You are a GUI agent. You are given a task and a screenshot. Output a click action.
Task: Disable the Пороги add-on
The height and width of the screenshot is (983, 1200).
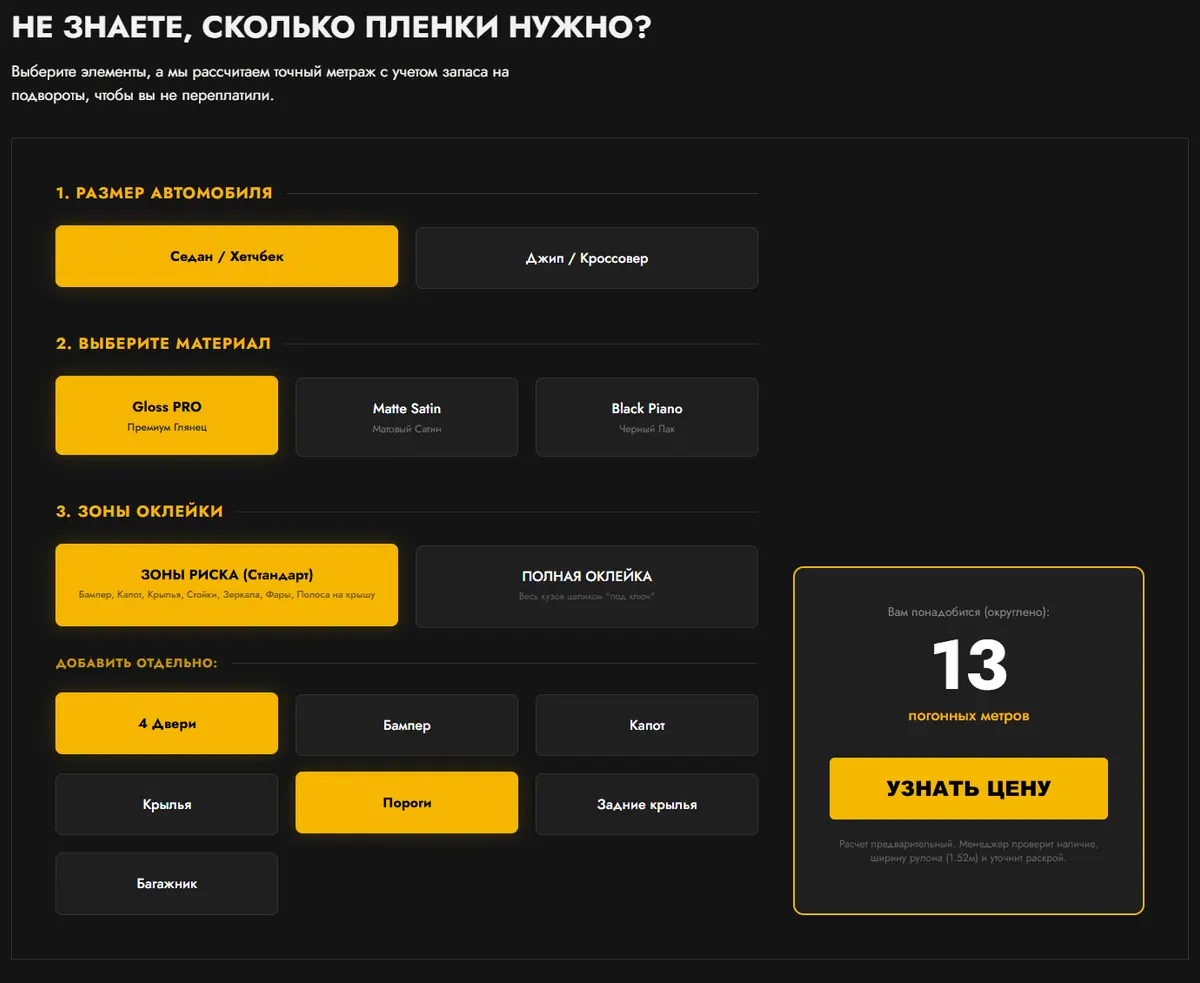(x=407, y=802)
